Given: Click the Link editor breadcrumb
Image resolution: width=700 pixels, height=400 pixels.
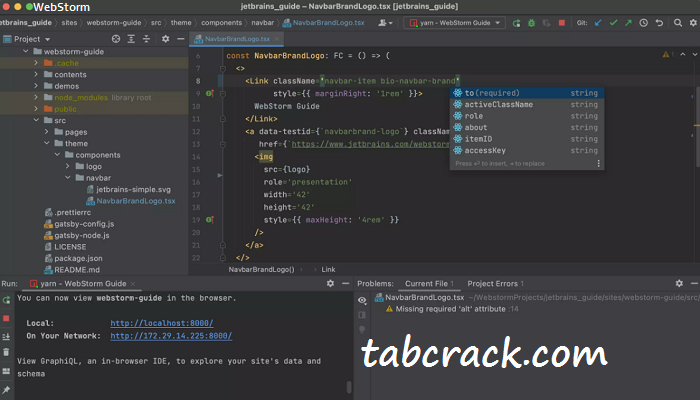Looking at the screenshot, I should pyautogui.click(x=328, y=269).
